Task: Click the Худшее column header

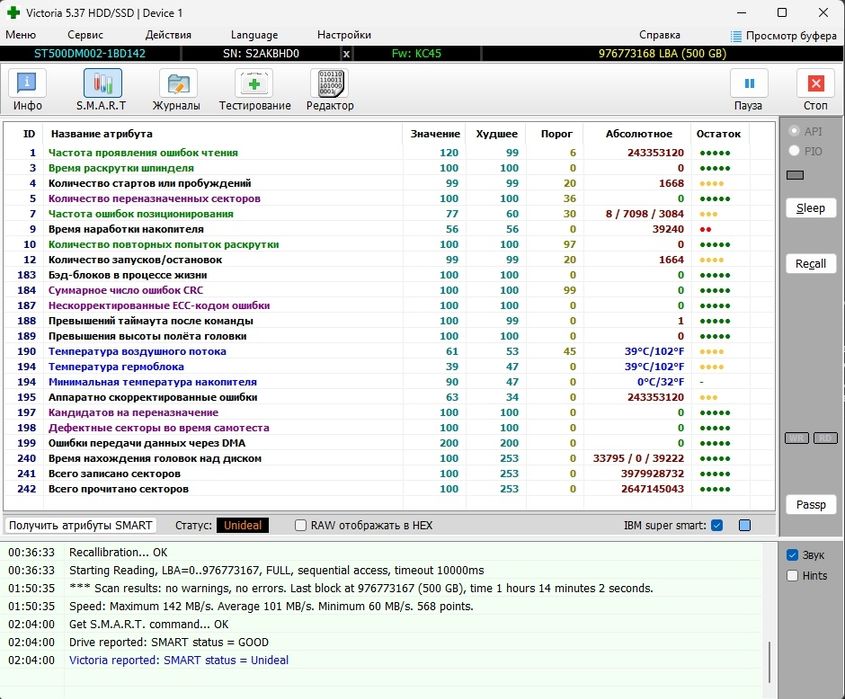Action: [x=496, y=134]
